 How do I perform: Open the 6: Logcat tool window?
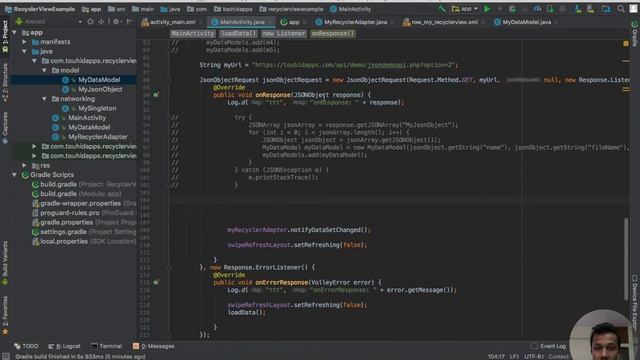pyautogui.click(x=64, y=346)
